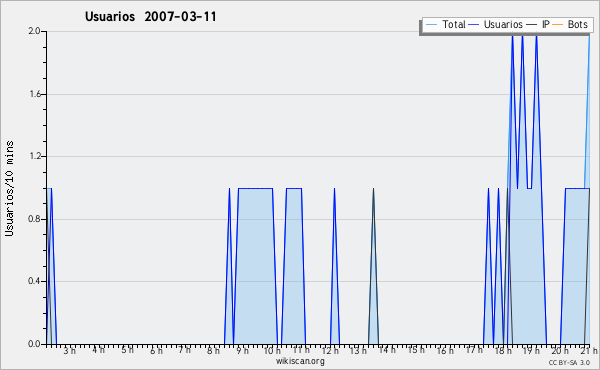The height and width of the screenshot is (370, 600).
Task: Click the '15 h' x-axis label
Action: (x=416, y=349)
